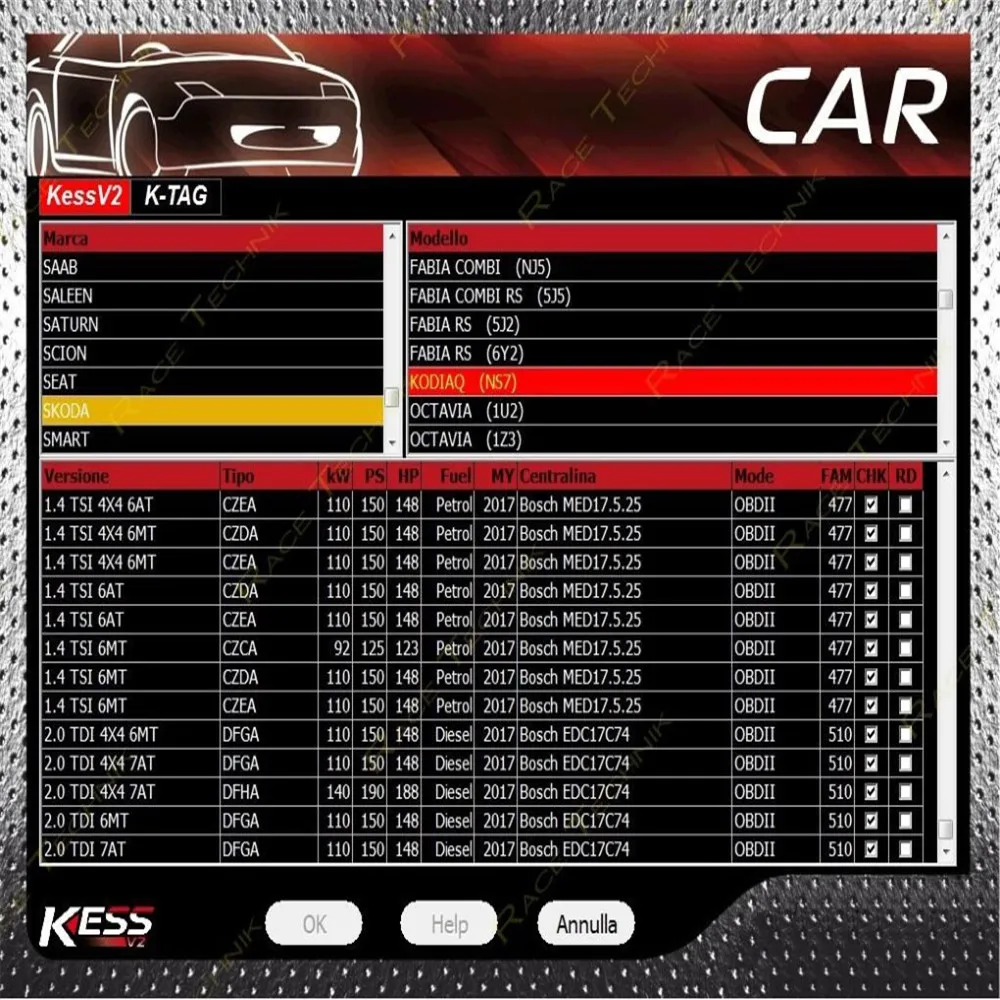
Task: Click the Marca list scrollbar thumb
Action: [392, 398]
